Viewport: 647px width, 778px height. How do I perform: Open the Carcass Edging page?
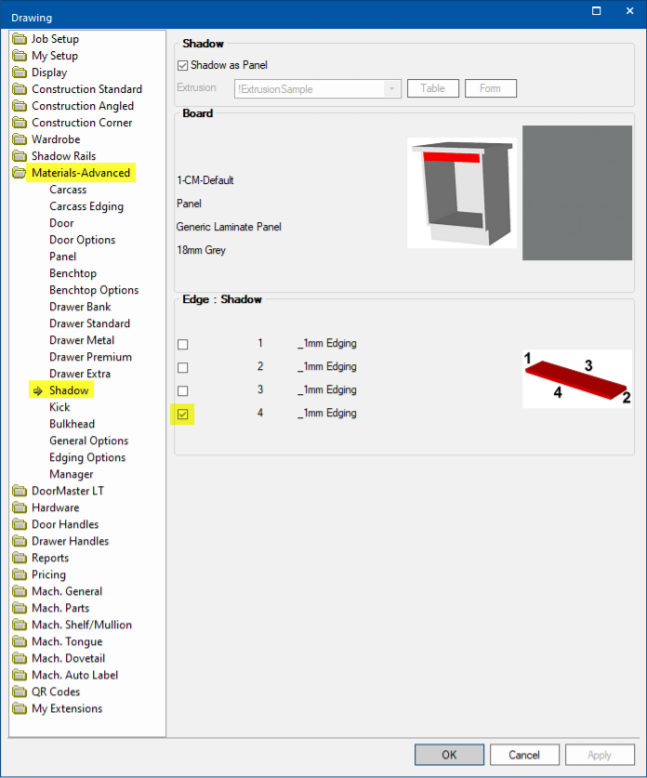86,206
